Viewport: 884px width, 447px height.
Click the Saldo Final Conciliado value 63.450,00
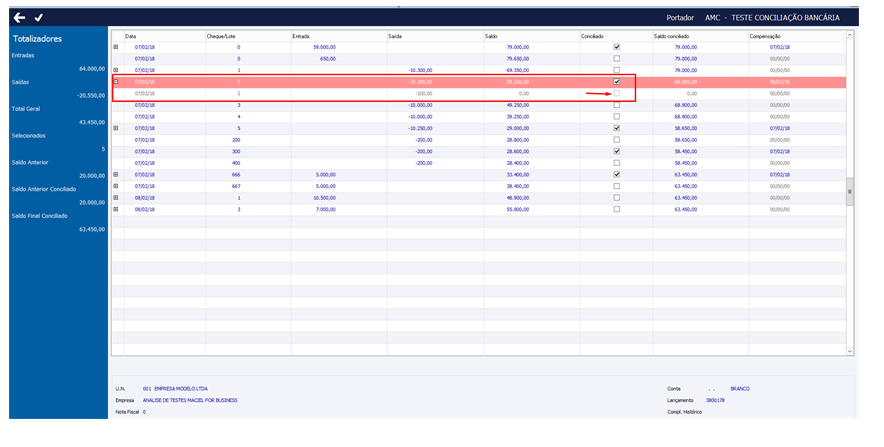[x=92, y=229]
